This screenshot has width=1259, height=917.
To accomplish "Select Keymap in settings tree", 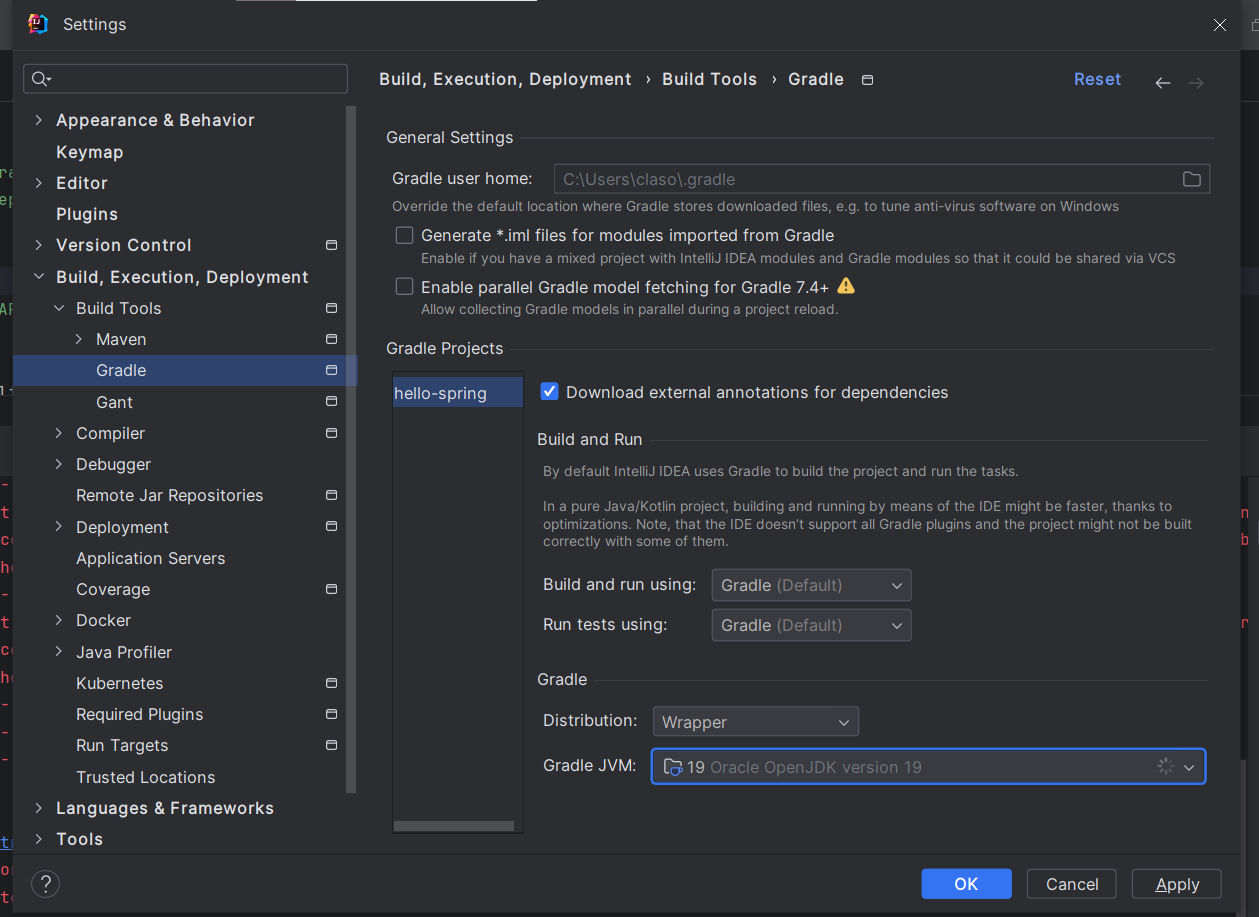I will (89, 152).
